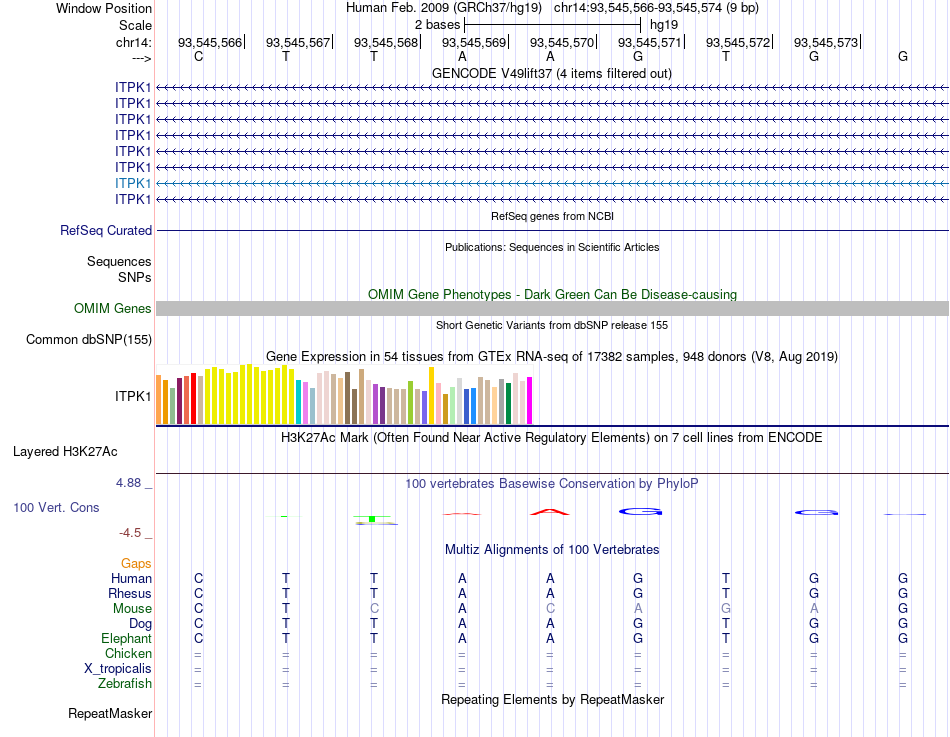Select the Dog alignment row label

(x=141, y=624)
